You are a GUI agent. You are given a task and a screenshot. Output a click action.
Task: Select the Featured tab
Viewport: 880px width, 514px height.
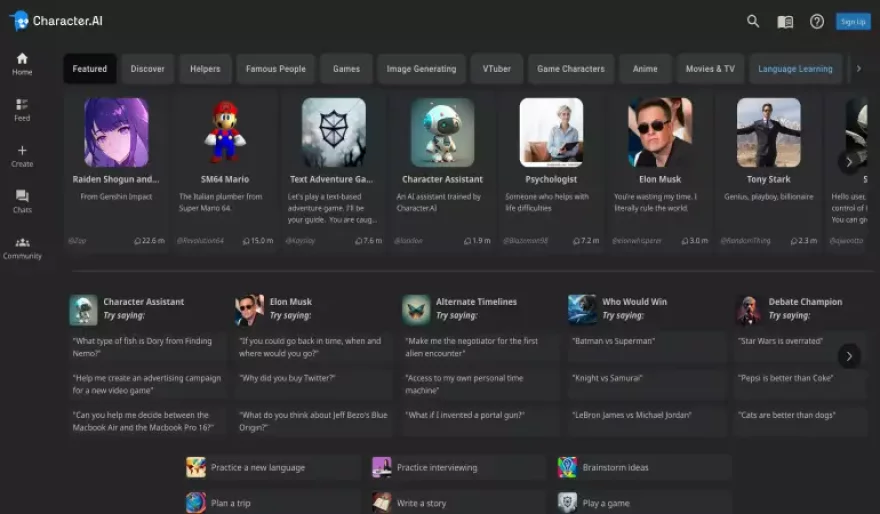click(x=90, y=68)
